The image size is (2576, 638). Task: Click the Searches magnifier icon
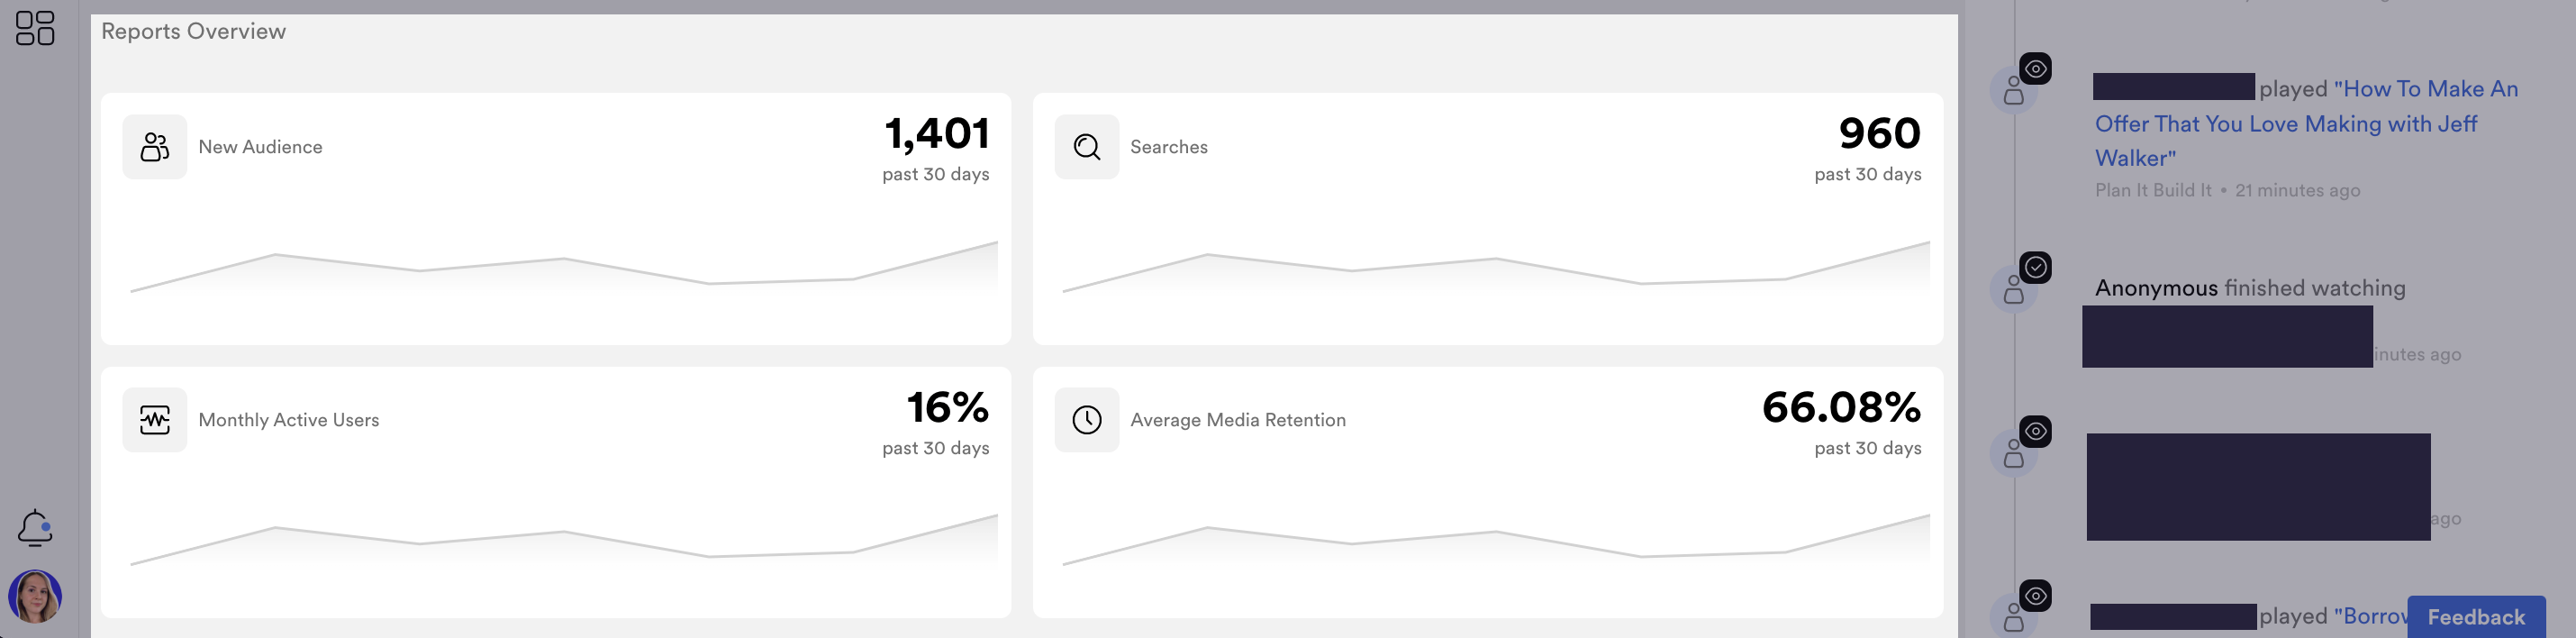point(1087,147)
